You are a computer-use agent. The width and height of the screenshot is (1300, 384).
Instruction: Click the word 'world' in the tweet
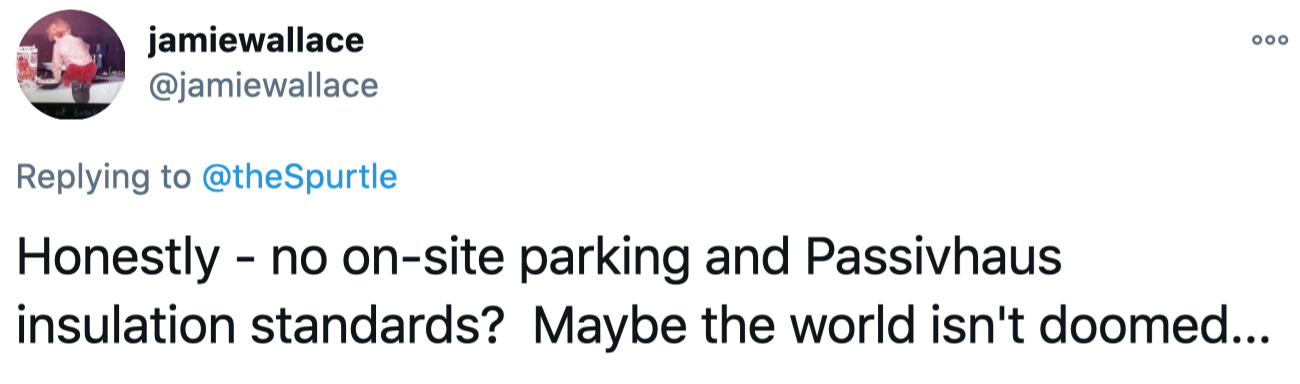pos(874,328)
